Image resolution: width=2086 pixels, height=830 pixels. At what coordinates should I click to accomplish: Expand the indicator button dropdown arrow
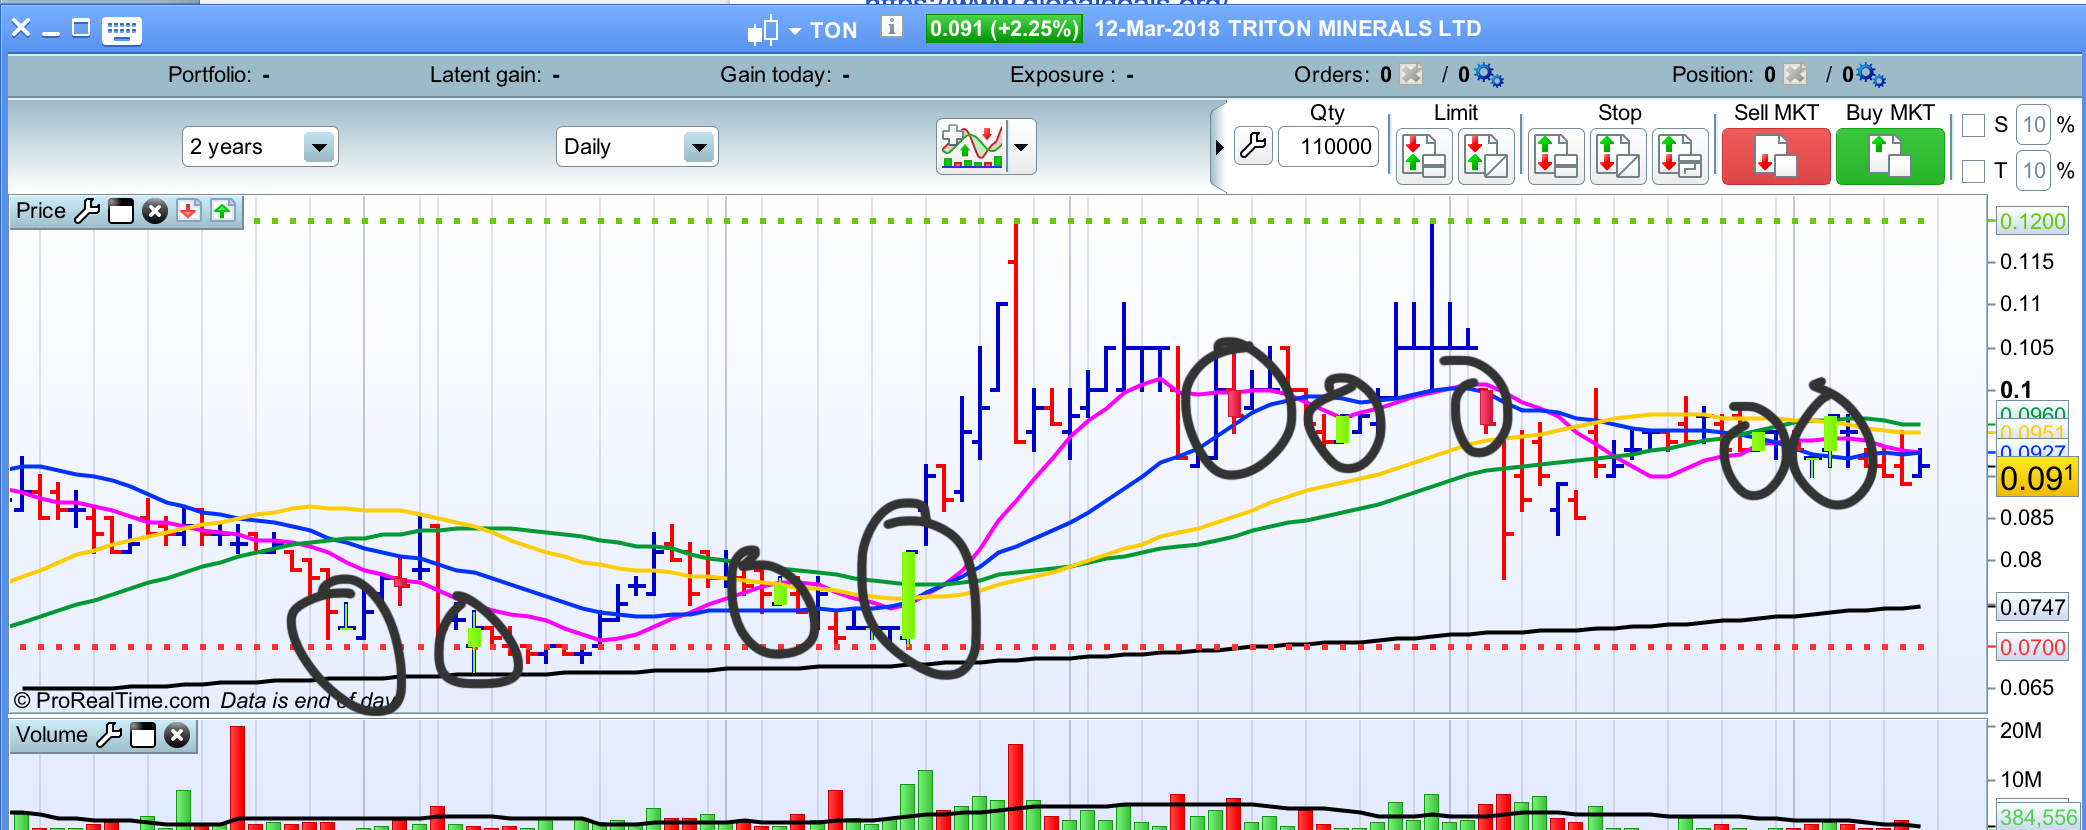[1021, 147]
